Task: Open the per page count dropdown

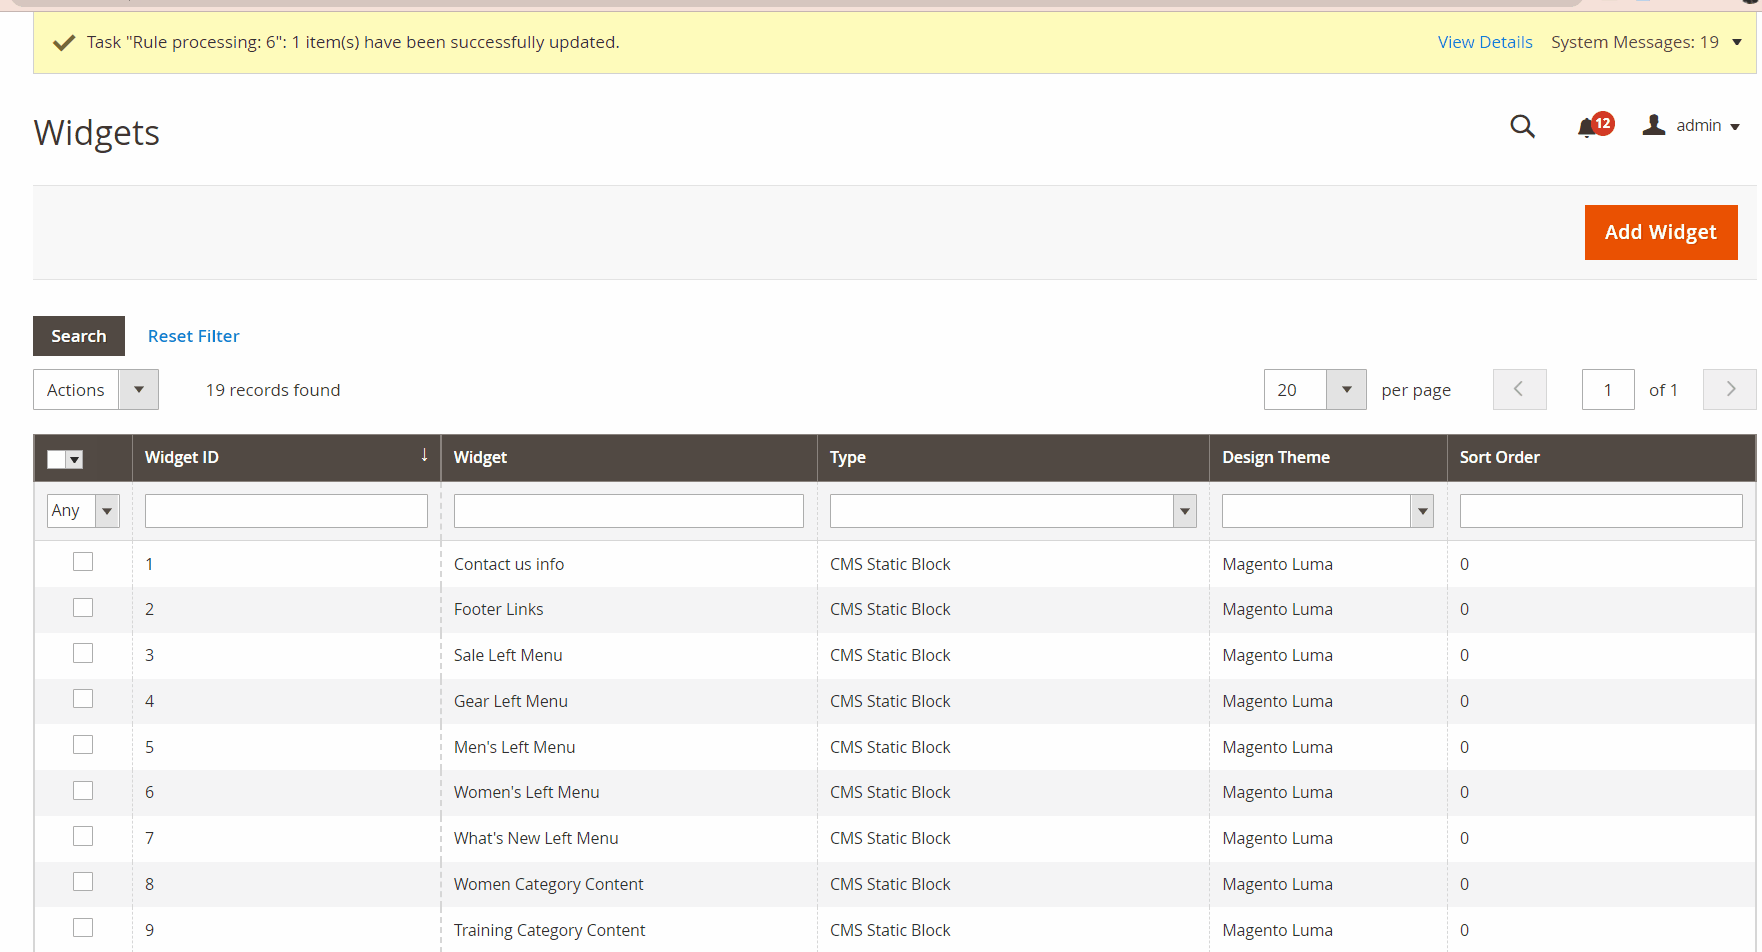Action: tap(1346, 390)
